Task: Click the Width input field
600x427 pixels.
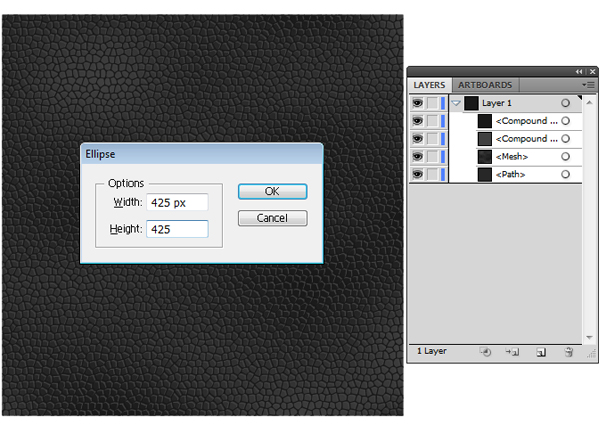Action: coord(177,202)
